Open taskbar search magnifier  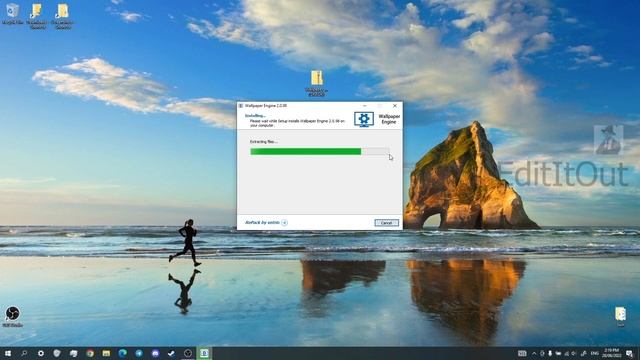coord(24,353)
